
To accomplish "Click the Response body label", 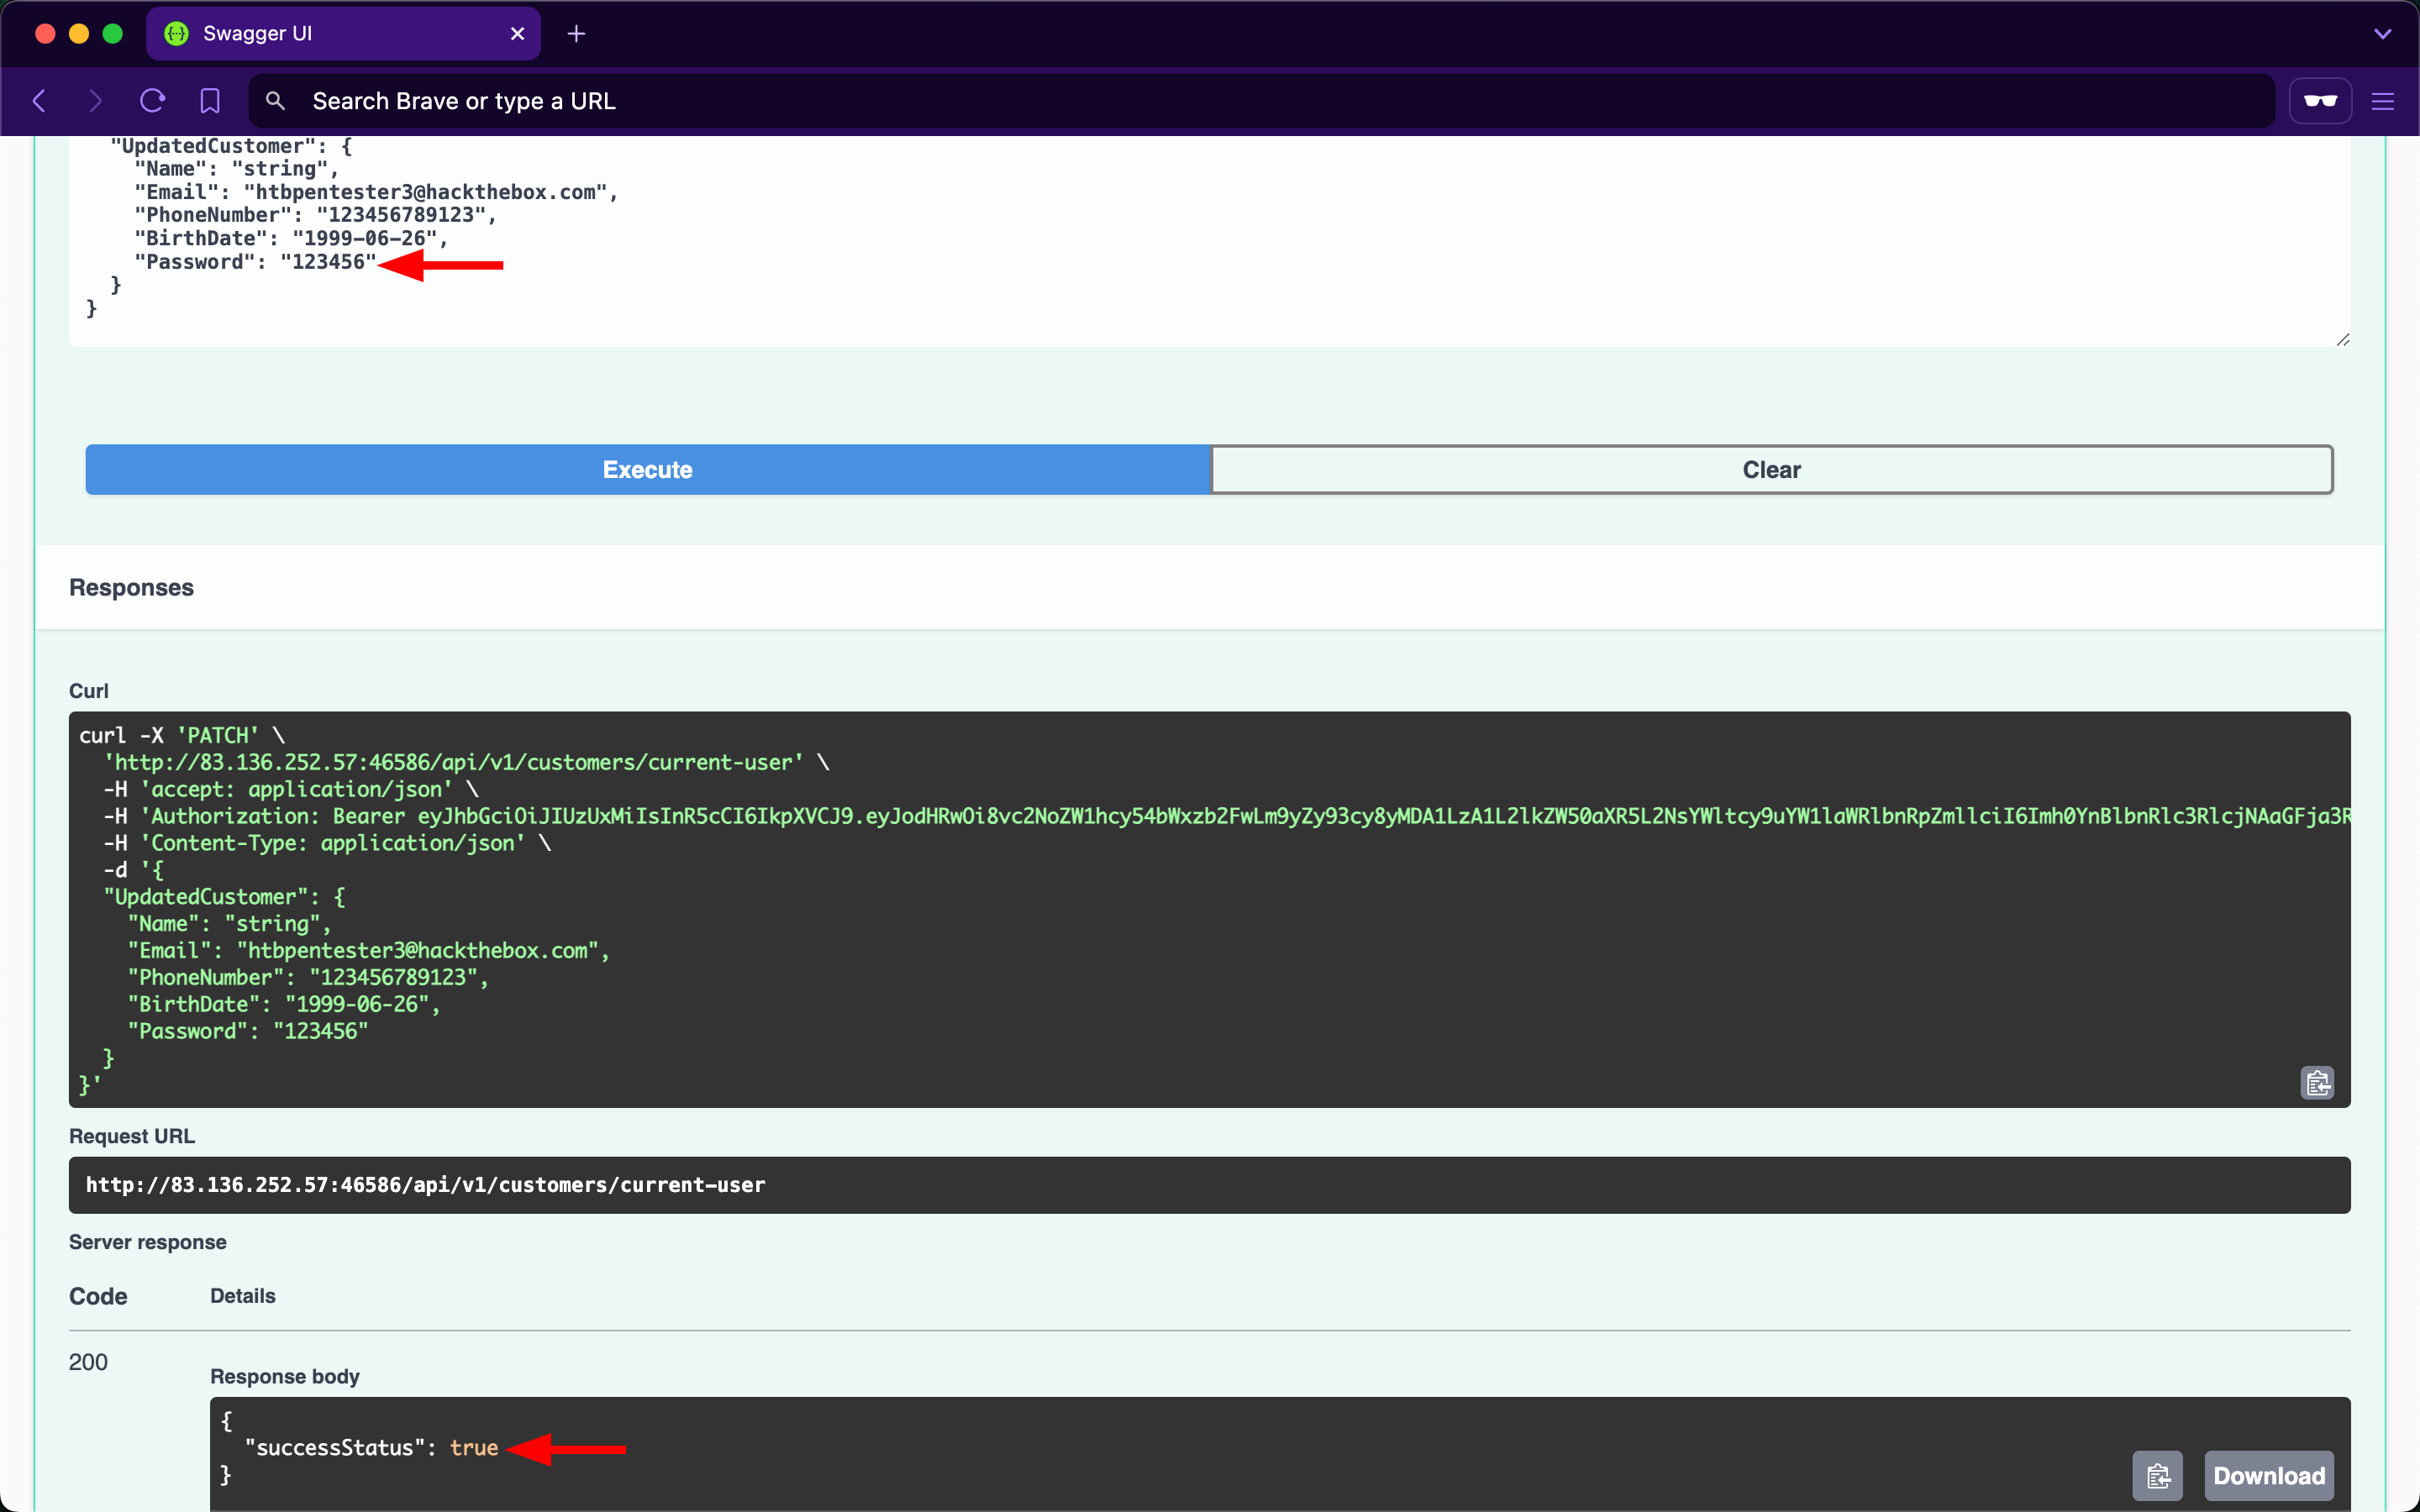I will pos(285,1377).
